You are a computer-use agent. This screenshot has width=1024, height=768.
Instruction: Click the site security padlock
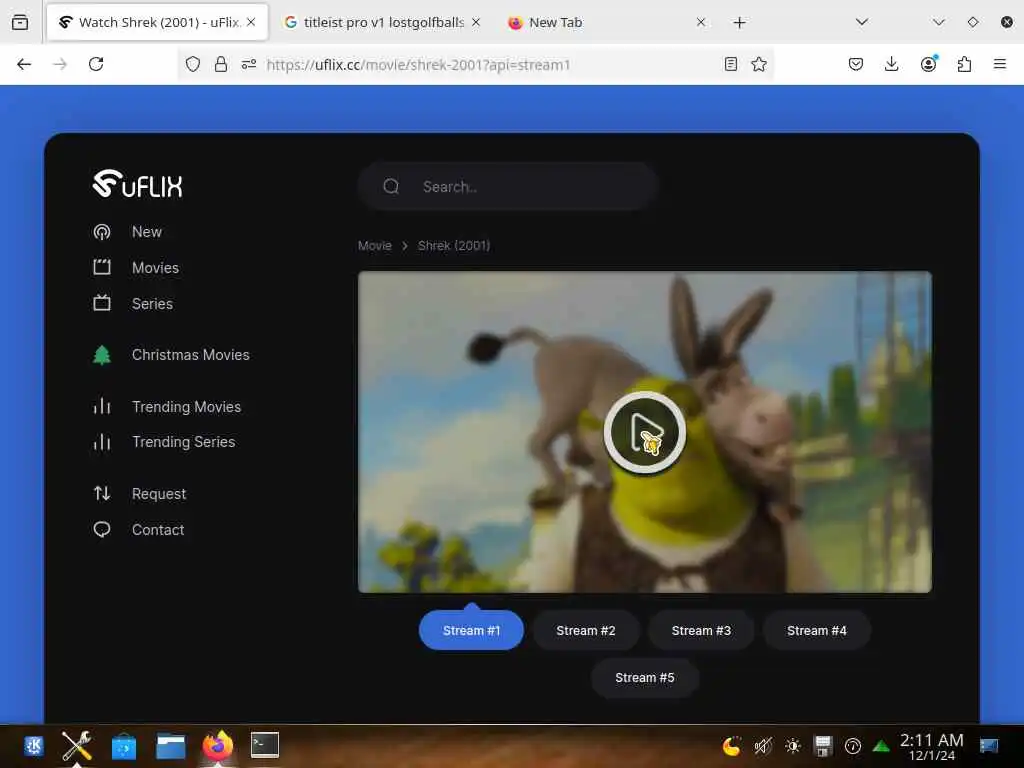[x=221, y=64]
